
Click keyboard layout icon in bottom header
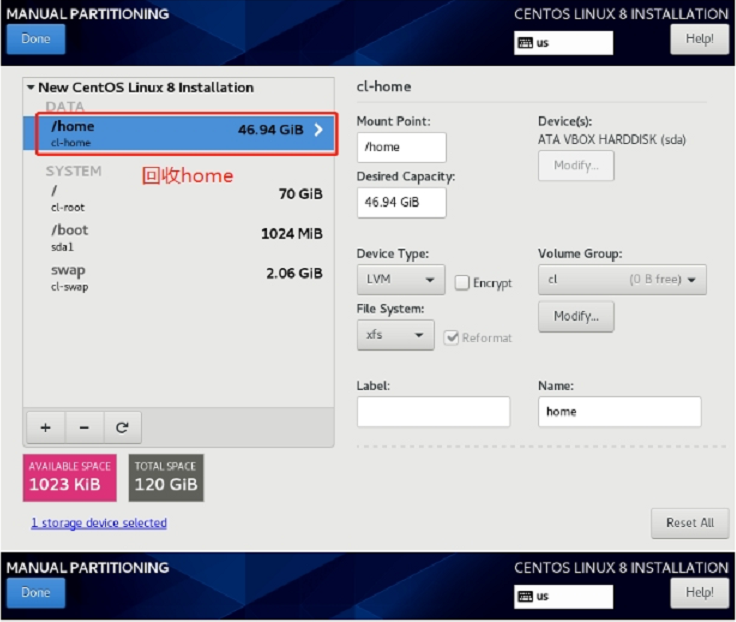click(x=525, y=596)
